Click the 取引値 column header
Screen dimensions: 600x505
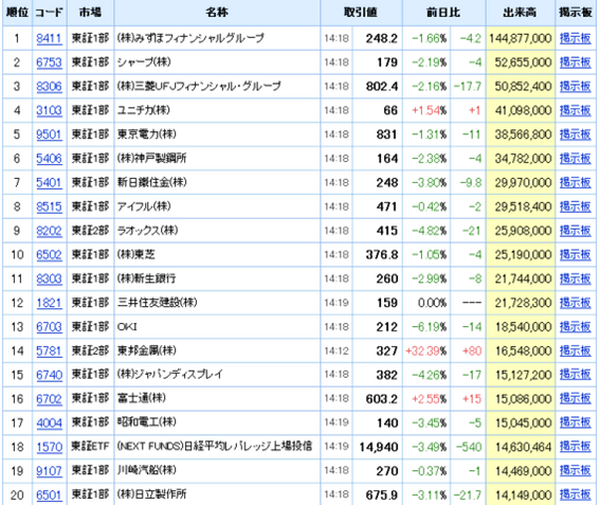coord(360,13)
